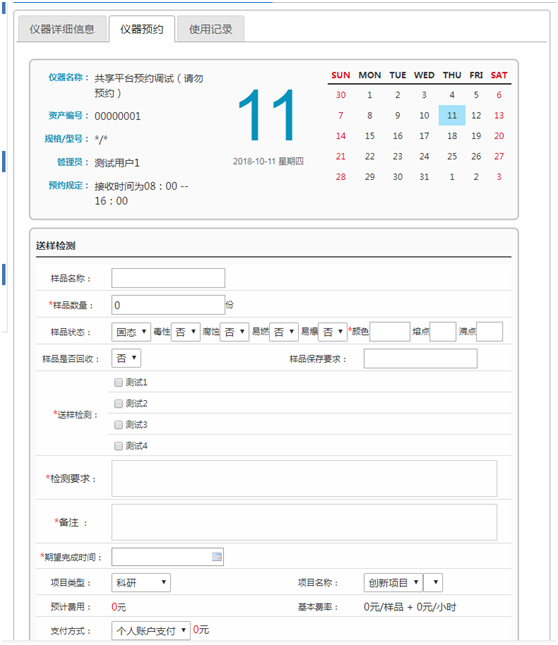Check the 测试1 checkbox
The height and width of the screenshot is (645, 558).
coord(118,383)
